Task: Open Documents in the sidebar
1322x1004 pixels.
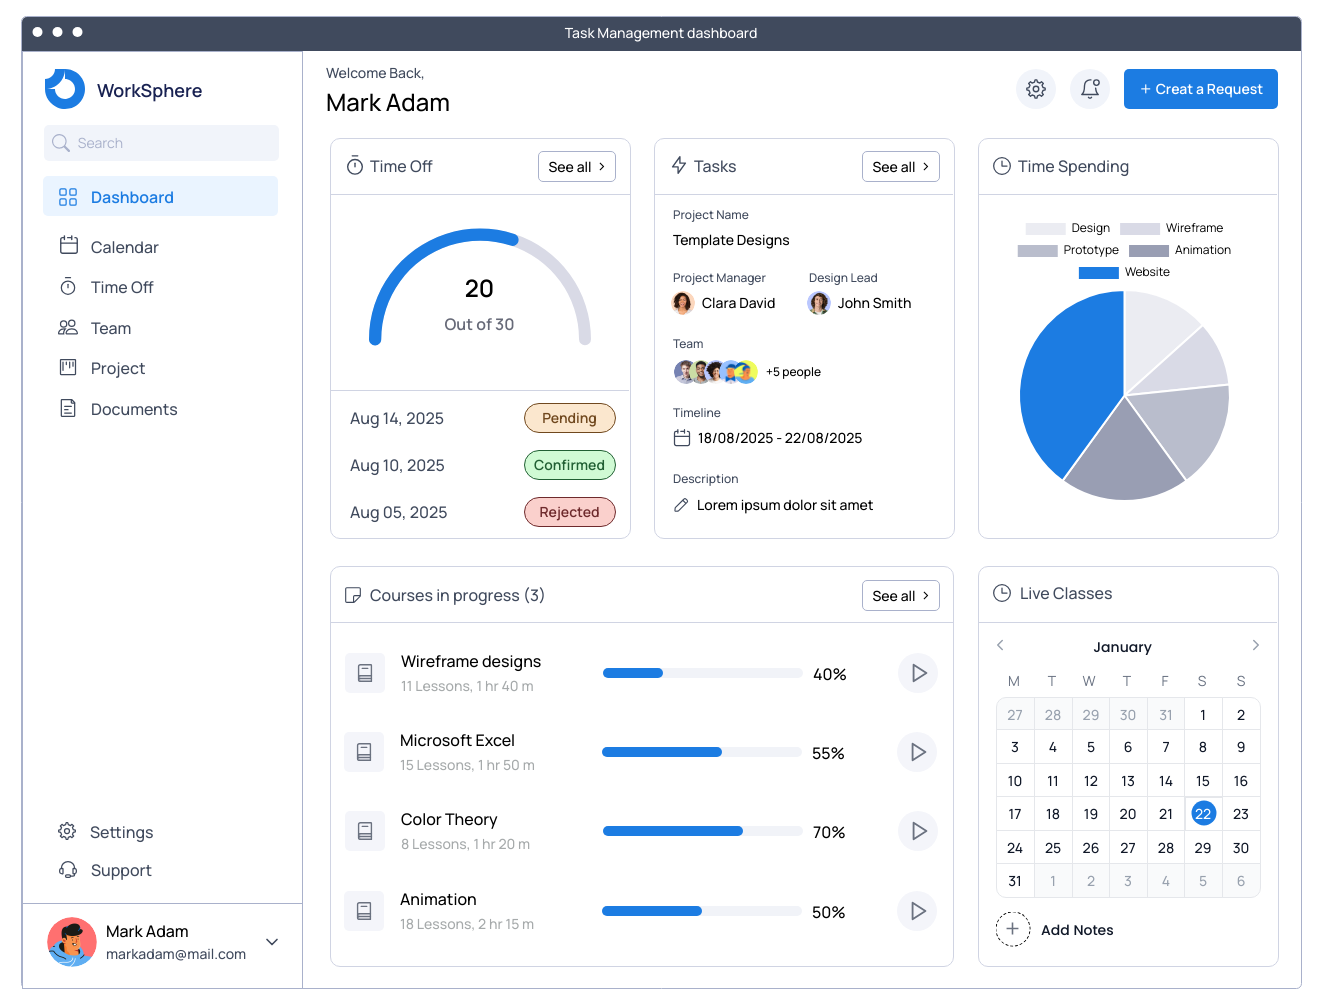Action: pyautogui.click(x=133, y=409)
